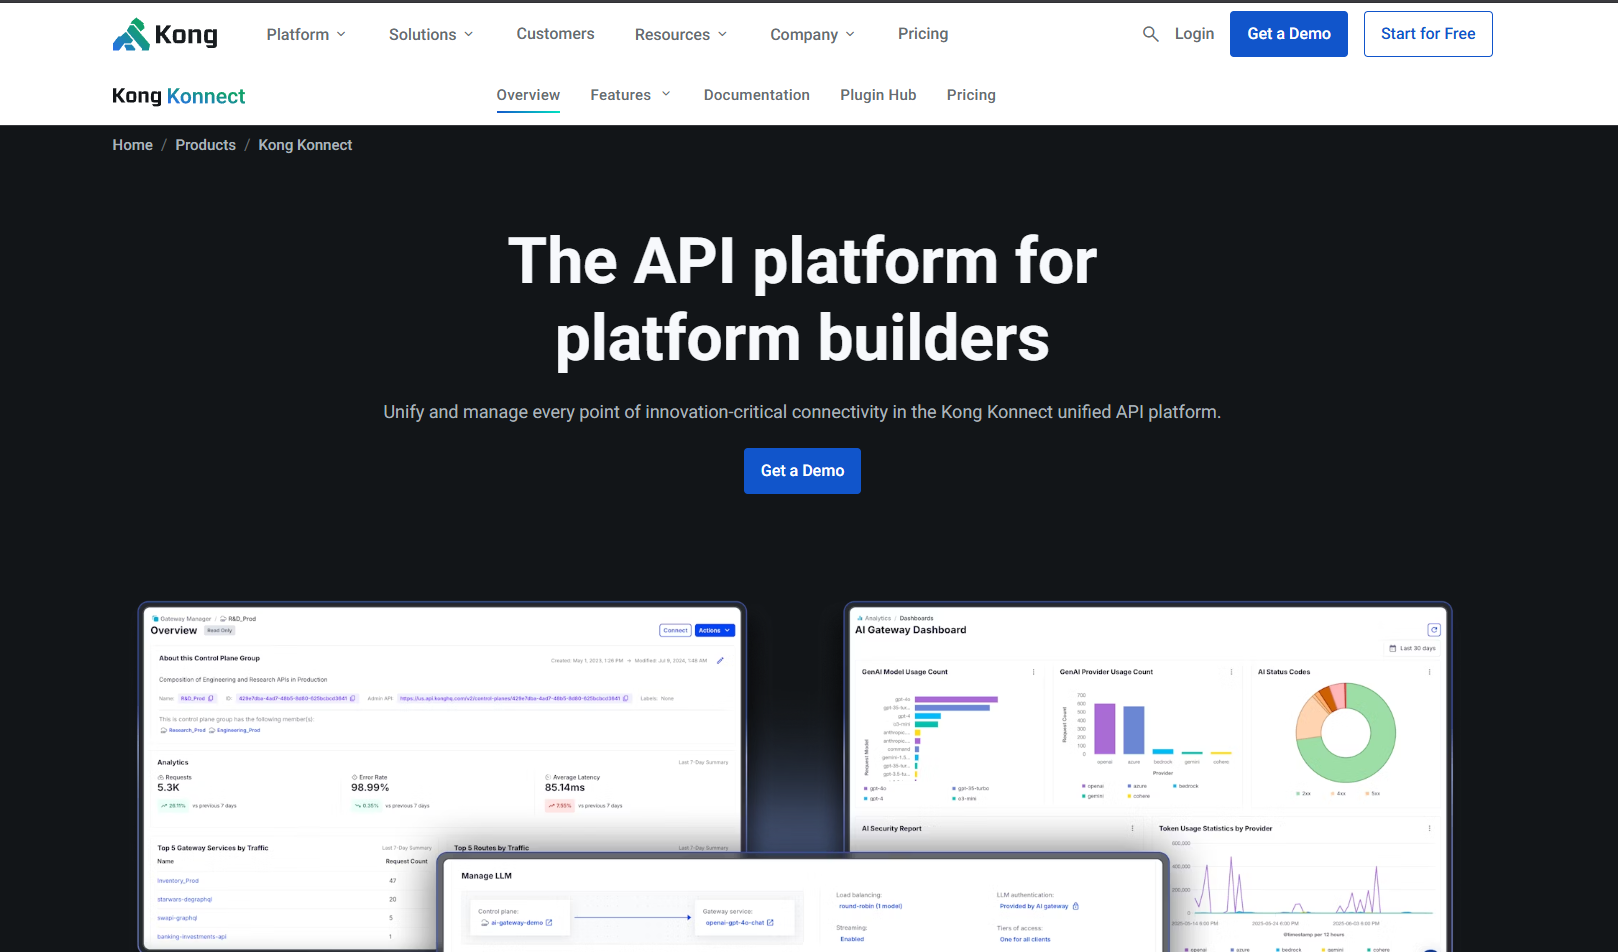The height and width of the screenshot is (952, 1618).
Task: Open the Customers page
Action: [x=555, y=34]
